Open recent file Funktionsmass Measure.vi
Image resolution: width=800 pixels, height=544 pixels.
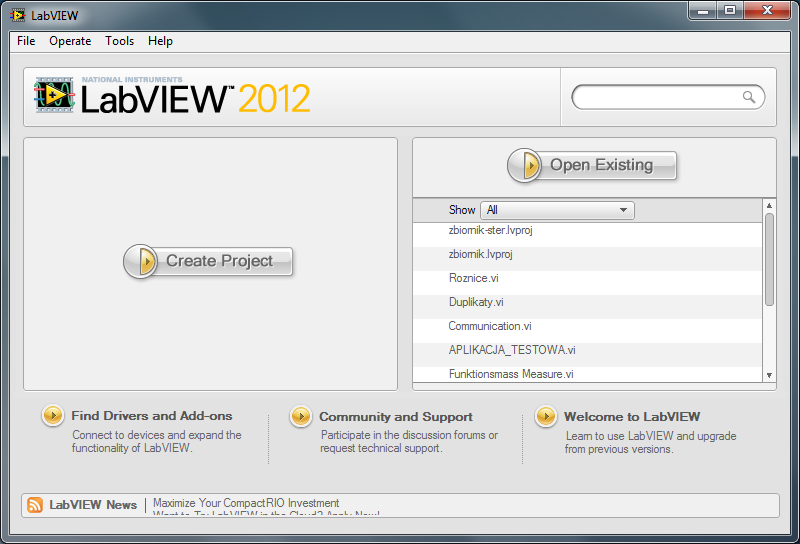click(587, 374)
